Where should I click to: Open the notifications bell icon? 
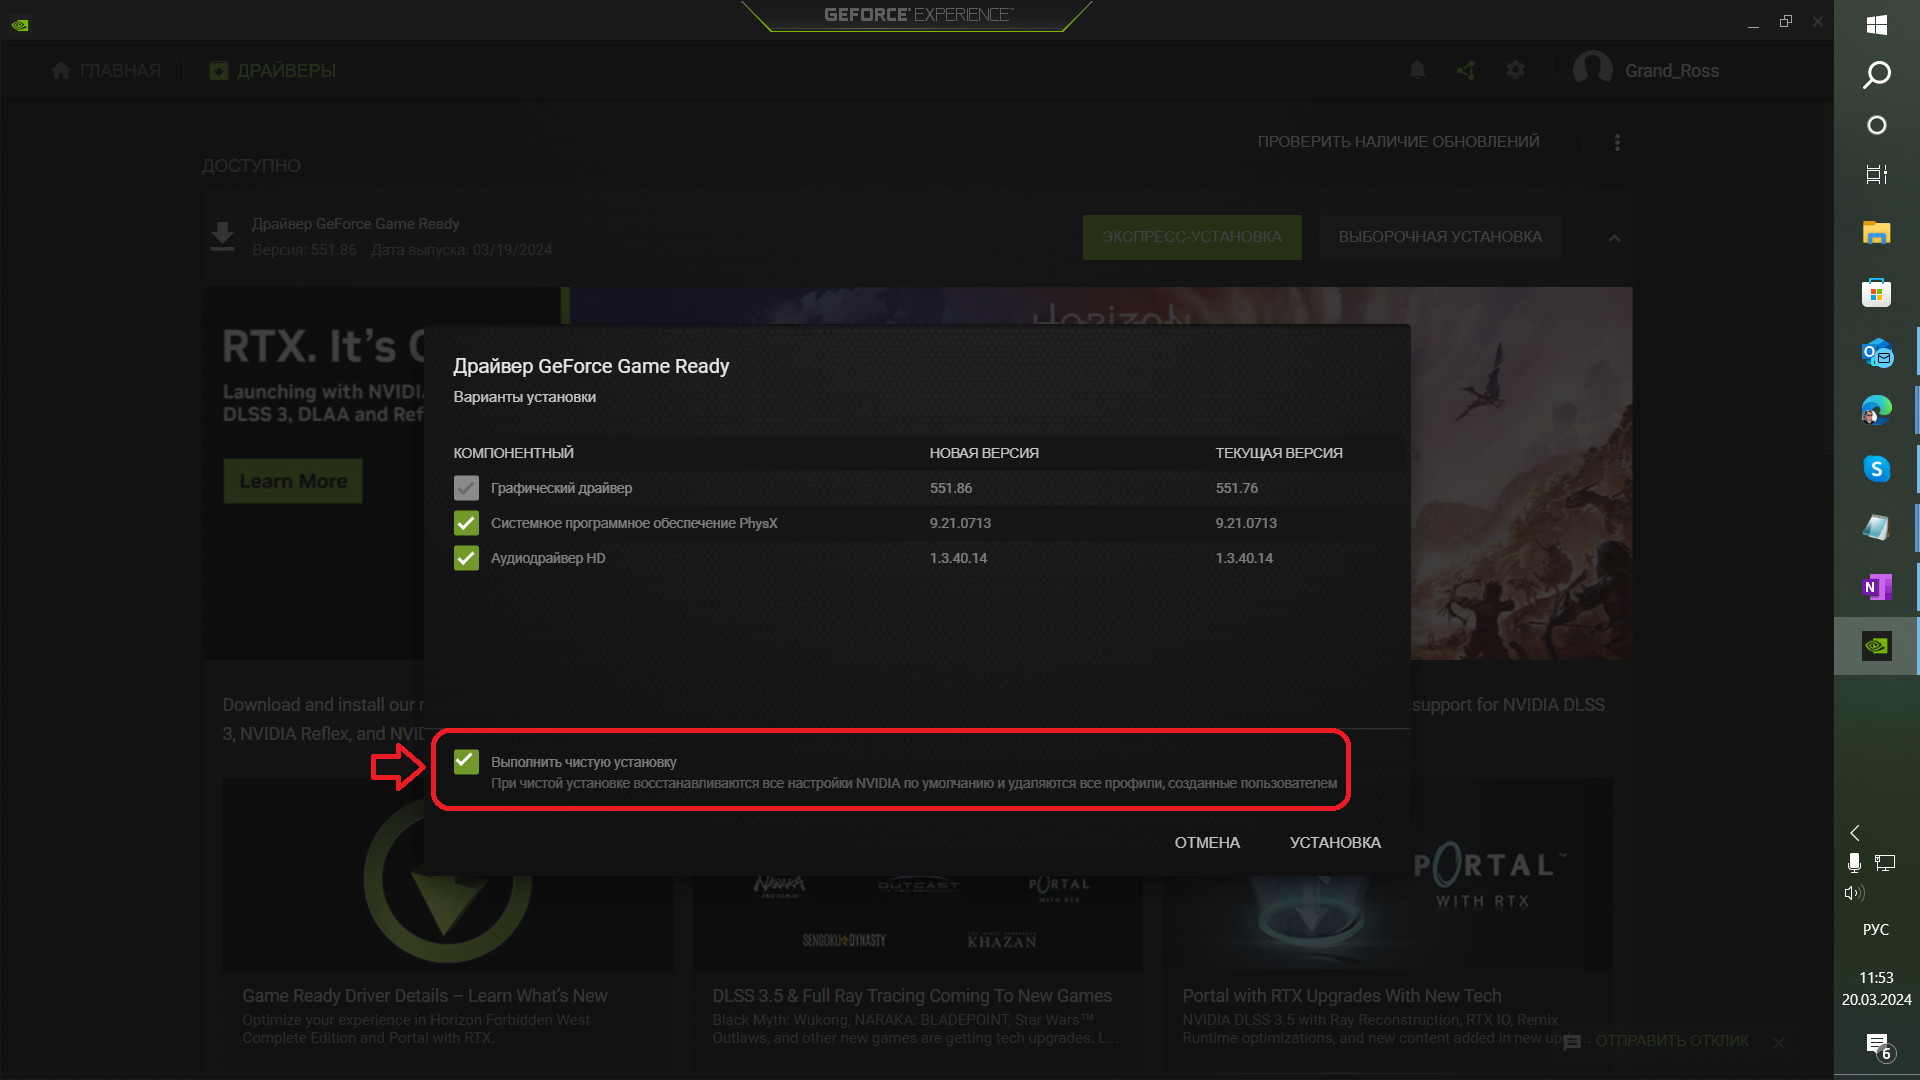[x=1417, y=70]
